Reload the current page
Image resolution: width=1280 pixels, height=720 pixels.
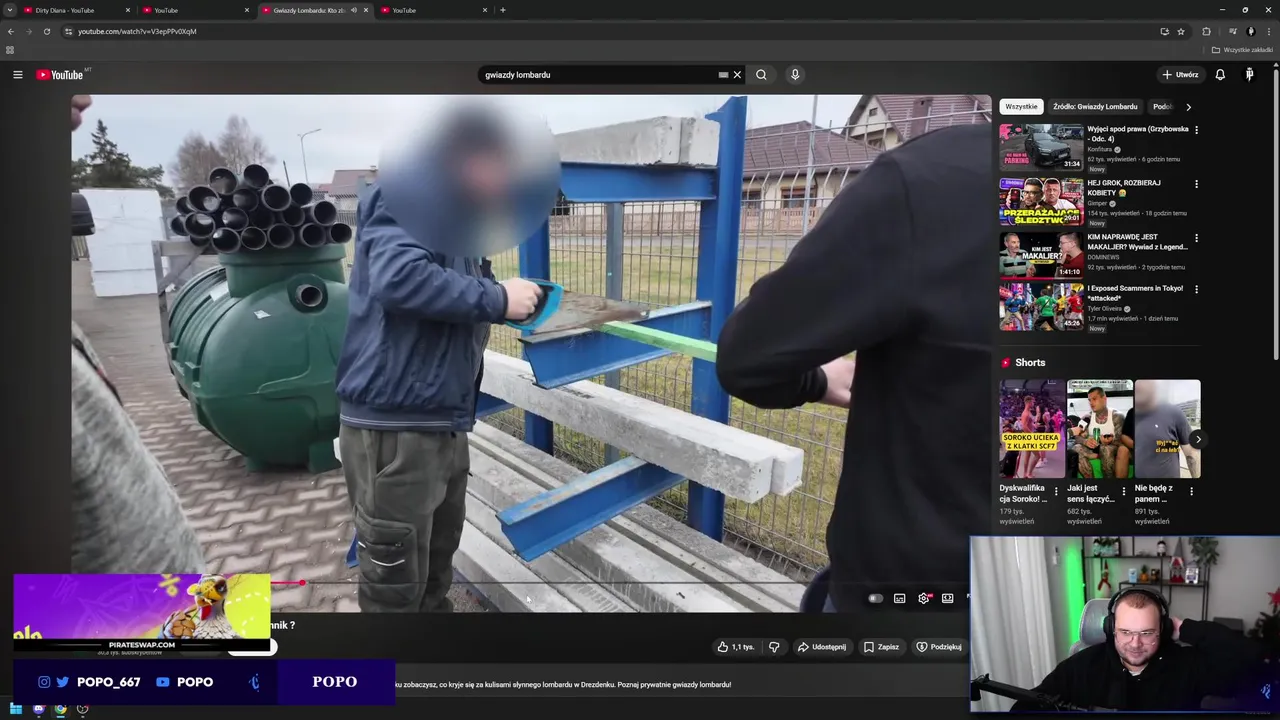(46, 31)
